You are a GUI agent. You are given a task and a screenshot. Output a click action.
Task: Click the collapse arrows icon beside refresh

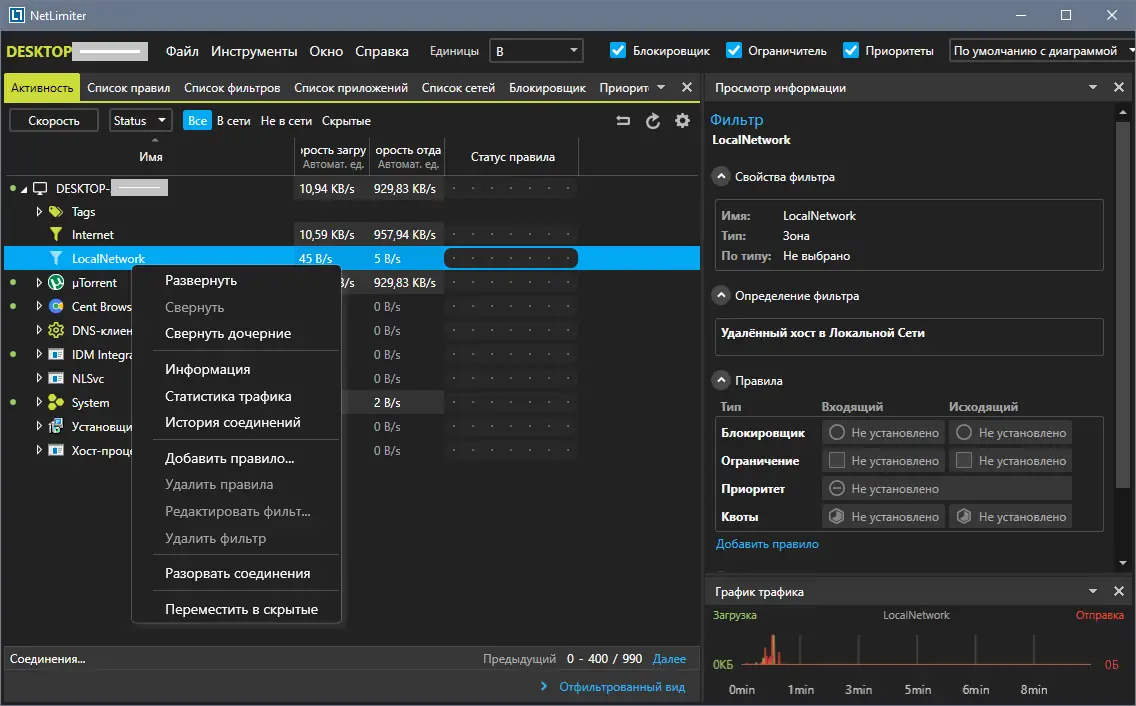[x=623, y=121]
